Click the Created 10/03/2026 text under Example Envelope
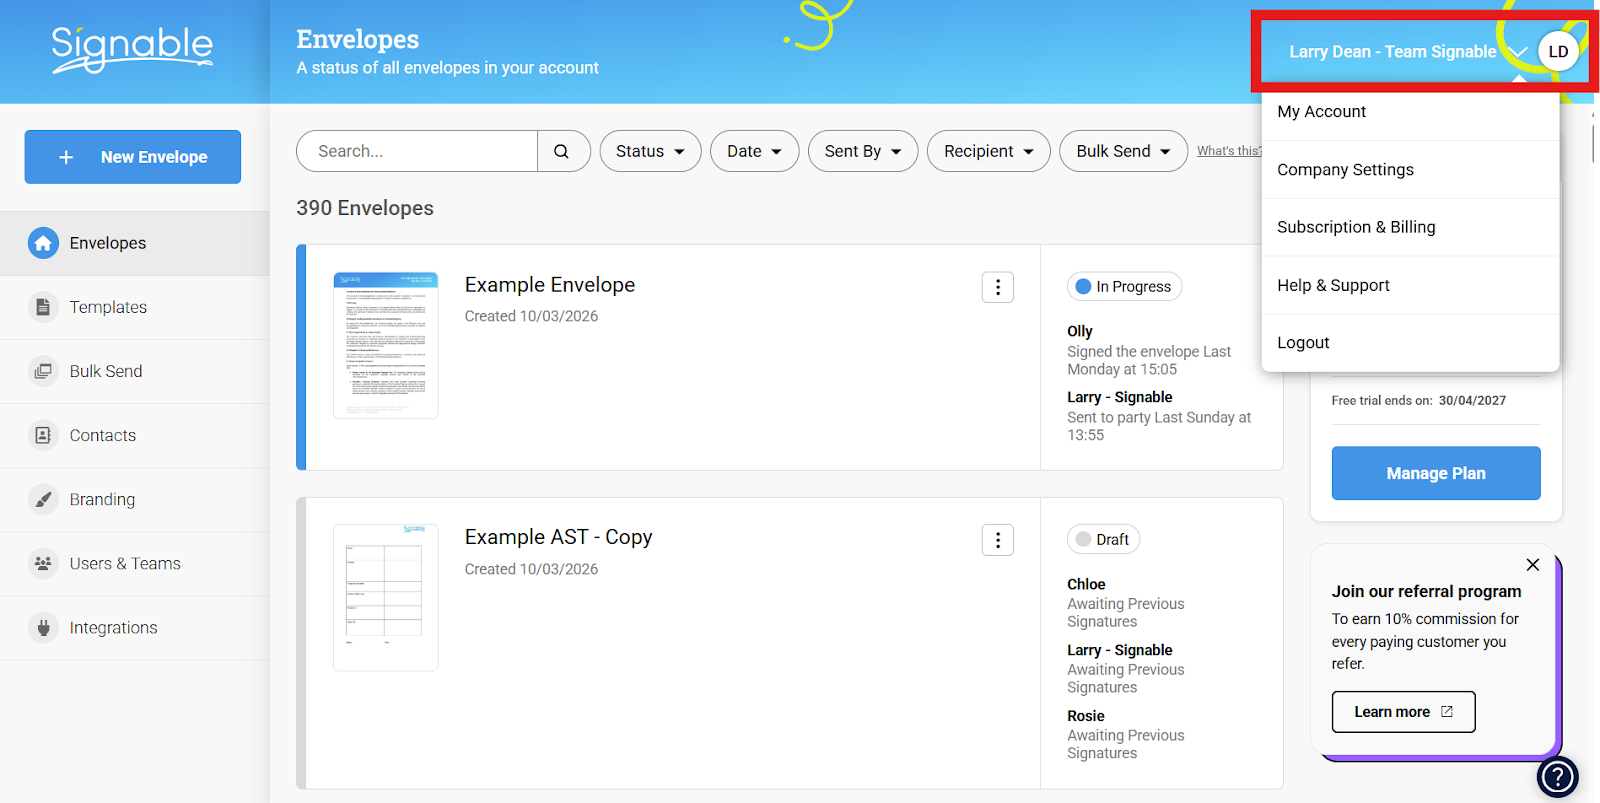The width and height of the screenshot is (1600, 803). 531,316
